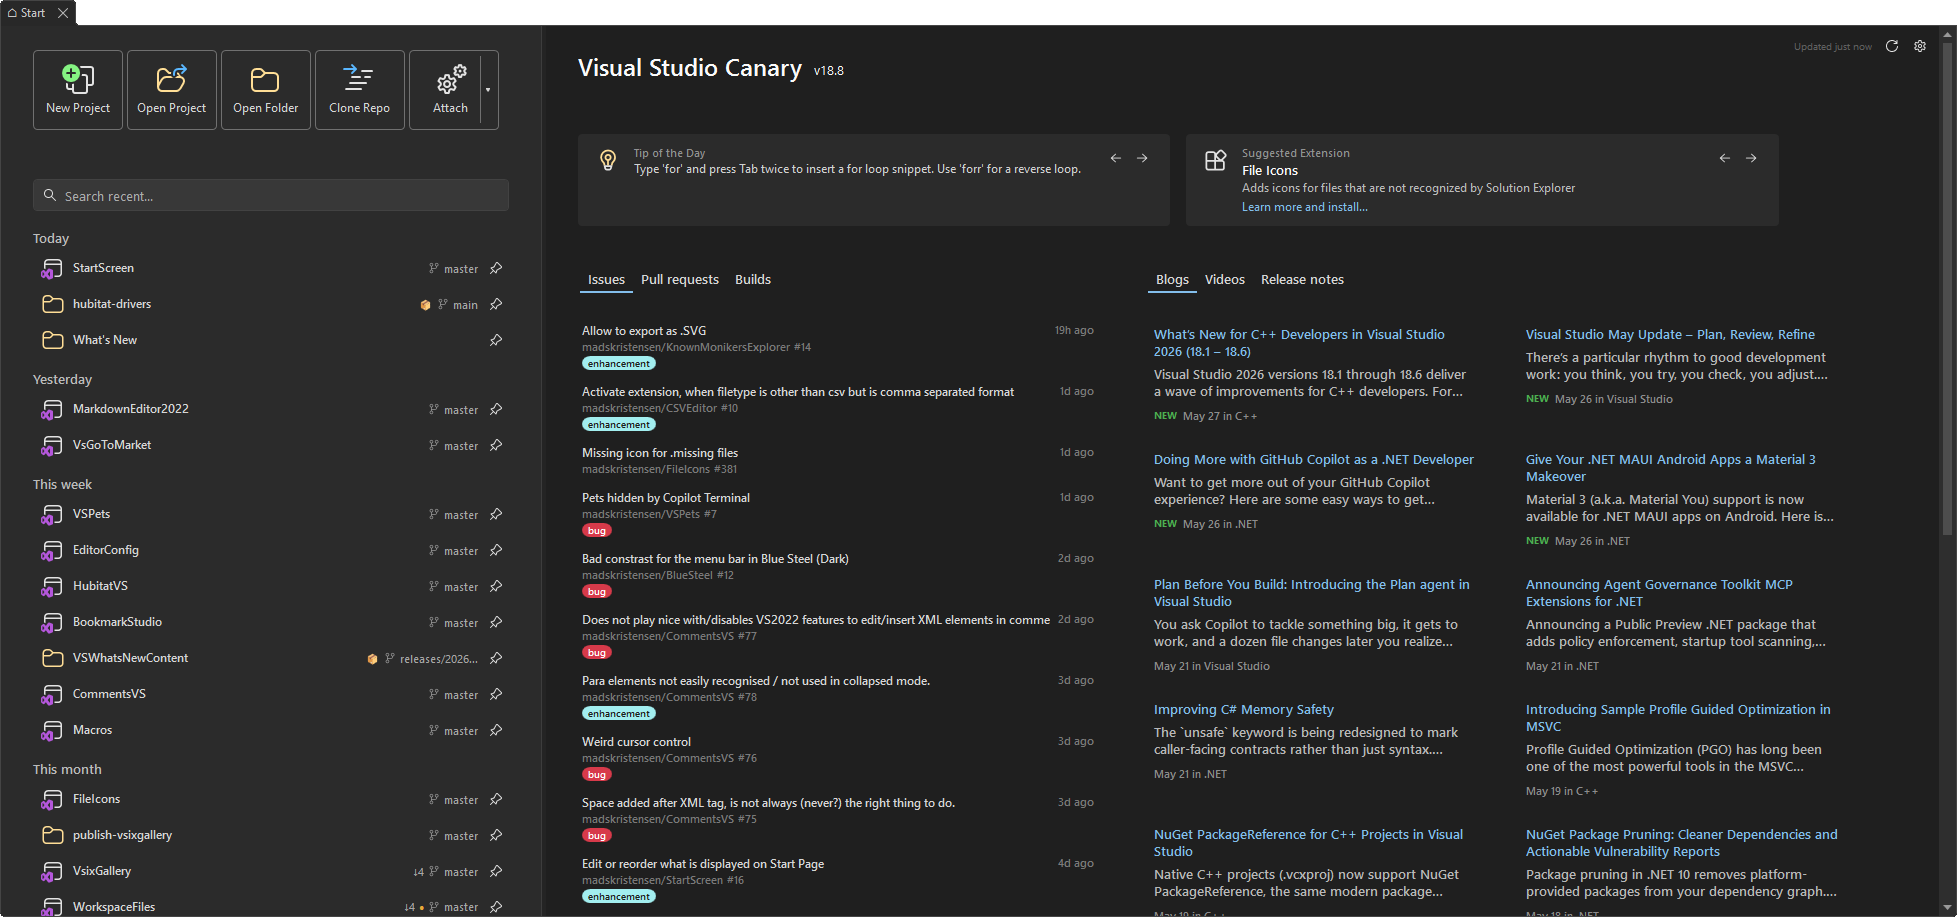Click the Tip of the Day lightbulb

point(607,160)
